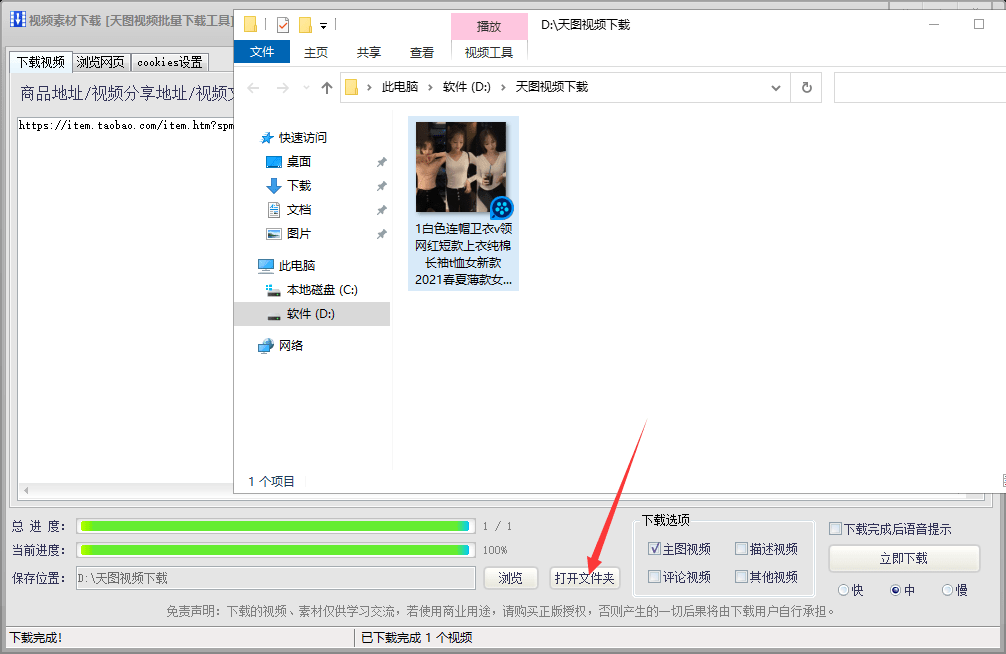Open the 查看 ribbon tab
Screen dimensions: 1006x654
(422, 52)
